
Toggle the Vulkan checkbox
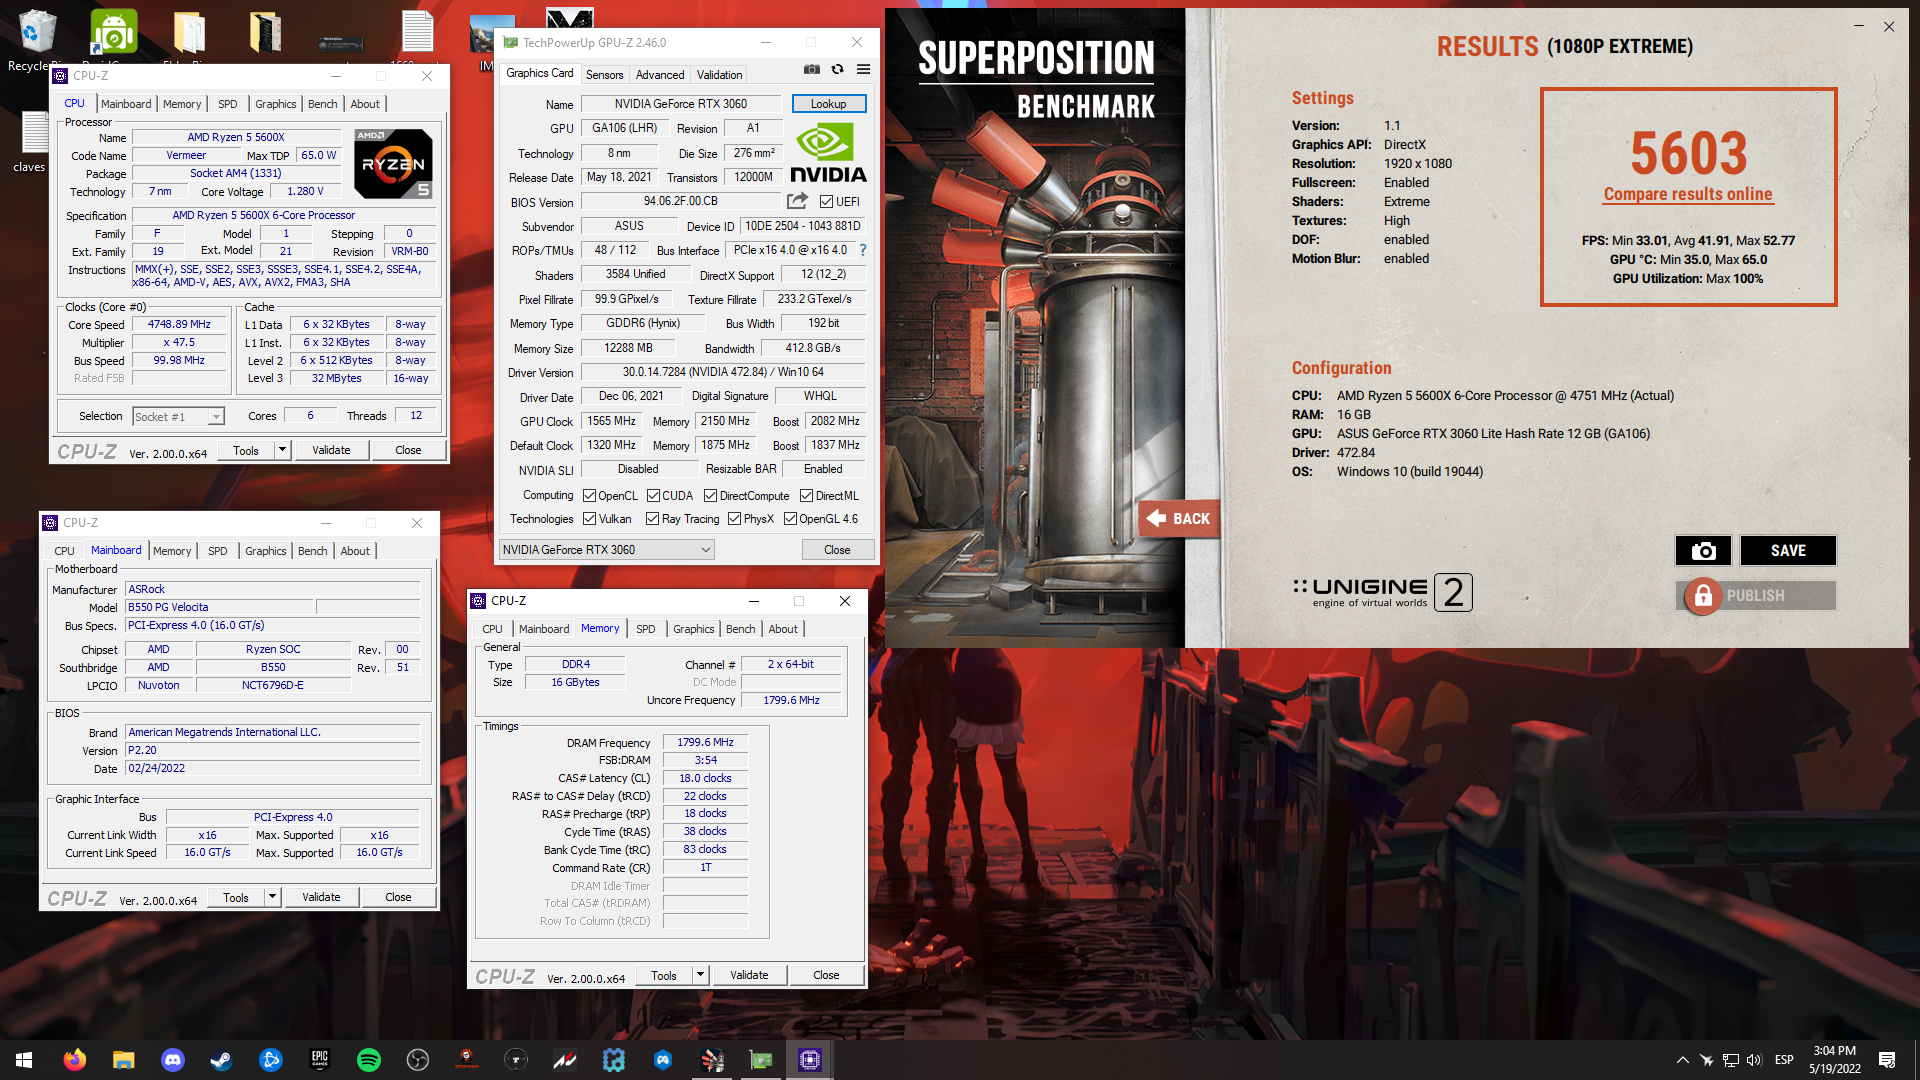590,519
